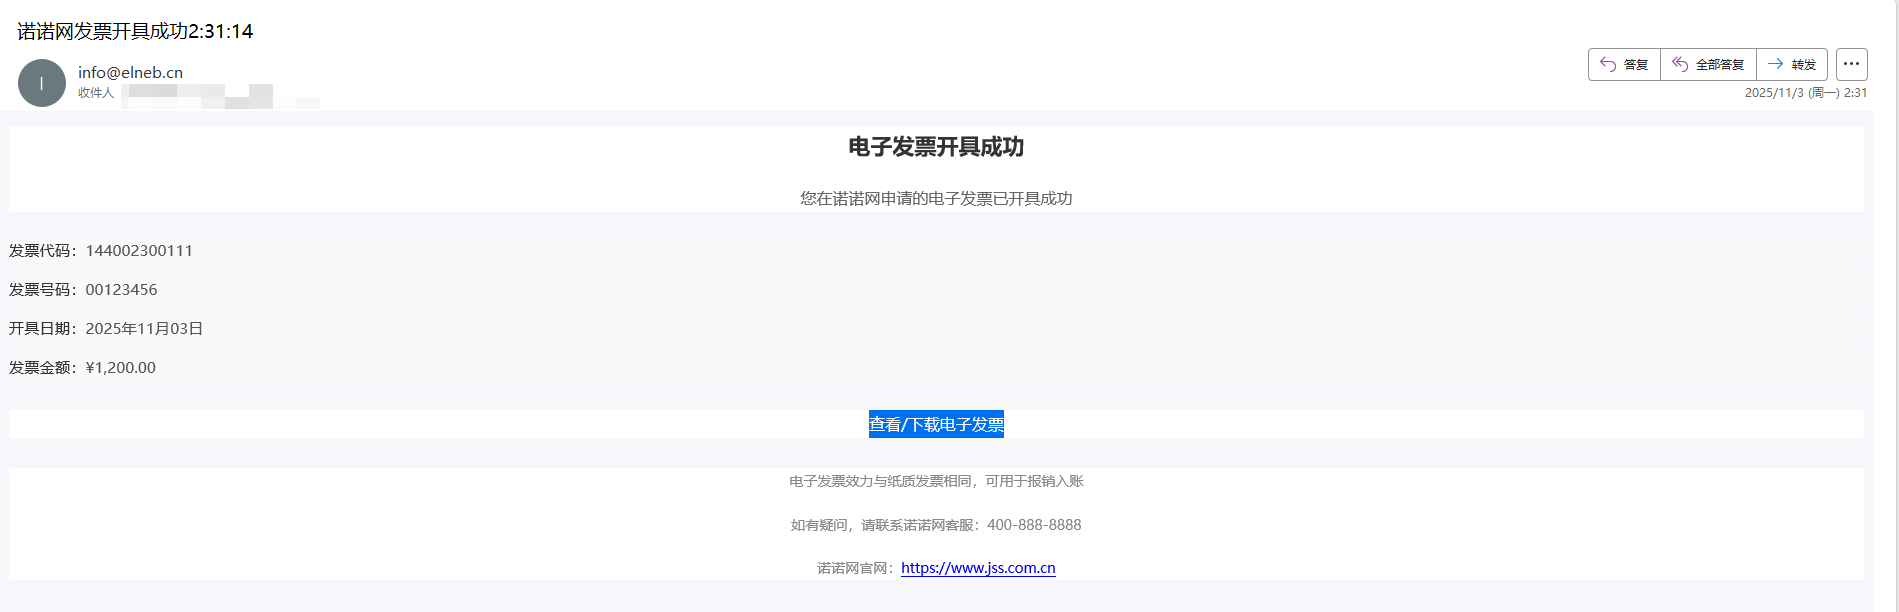Select the sender address info@elneb.cn
Image resolution: width=1899 pixels, height=612 pixels.
pyautogui.click(x=130, y=72)
